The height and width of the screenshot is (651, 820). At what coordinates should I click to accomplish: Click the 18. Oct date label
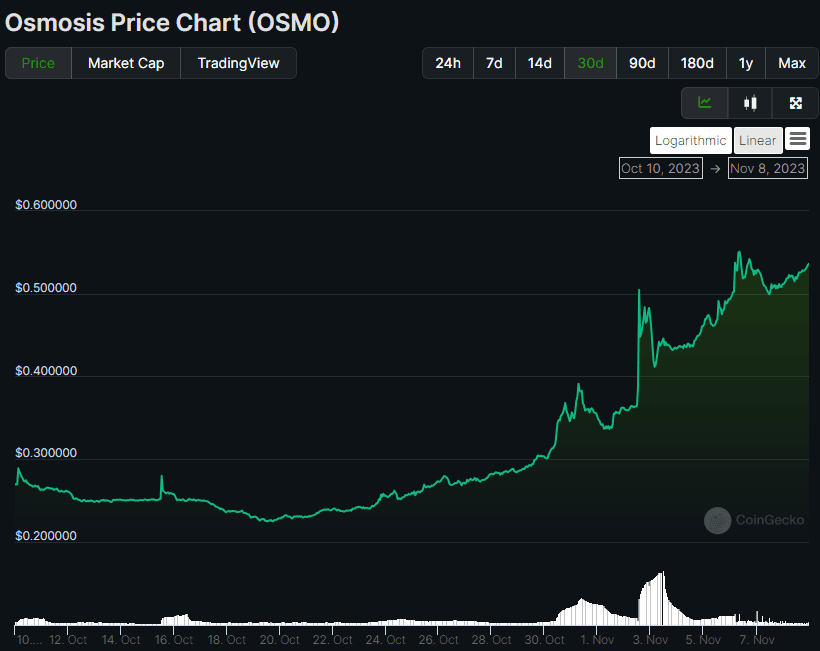(x=226, y=640)
